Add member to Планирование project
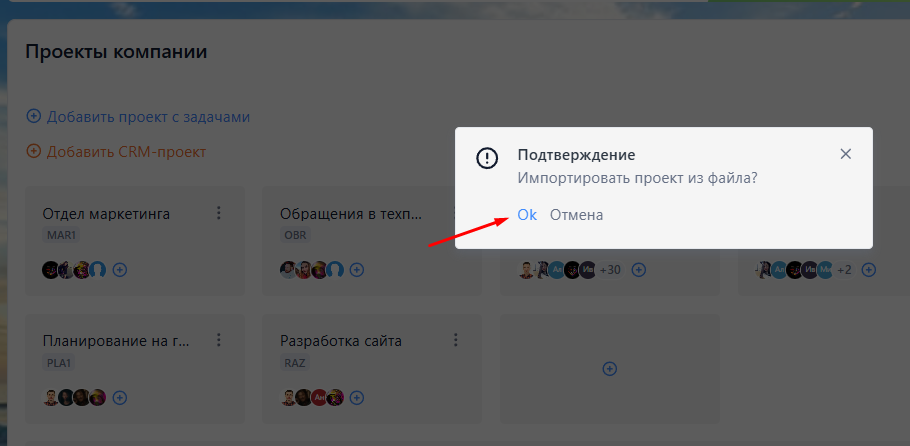Image resolution: width=910 pixels, height=446 pixels. [x=120, y=397]
